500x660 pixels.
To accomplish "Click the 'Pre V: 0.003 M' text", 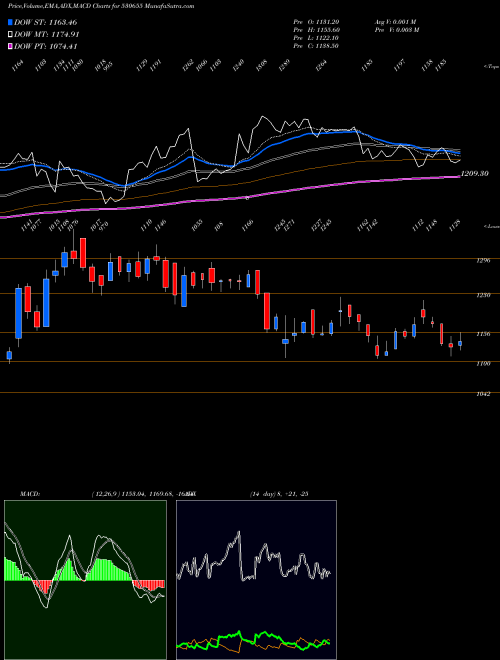I will tap(396, 30).
